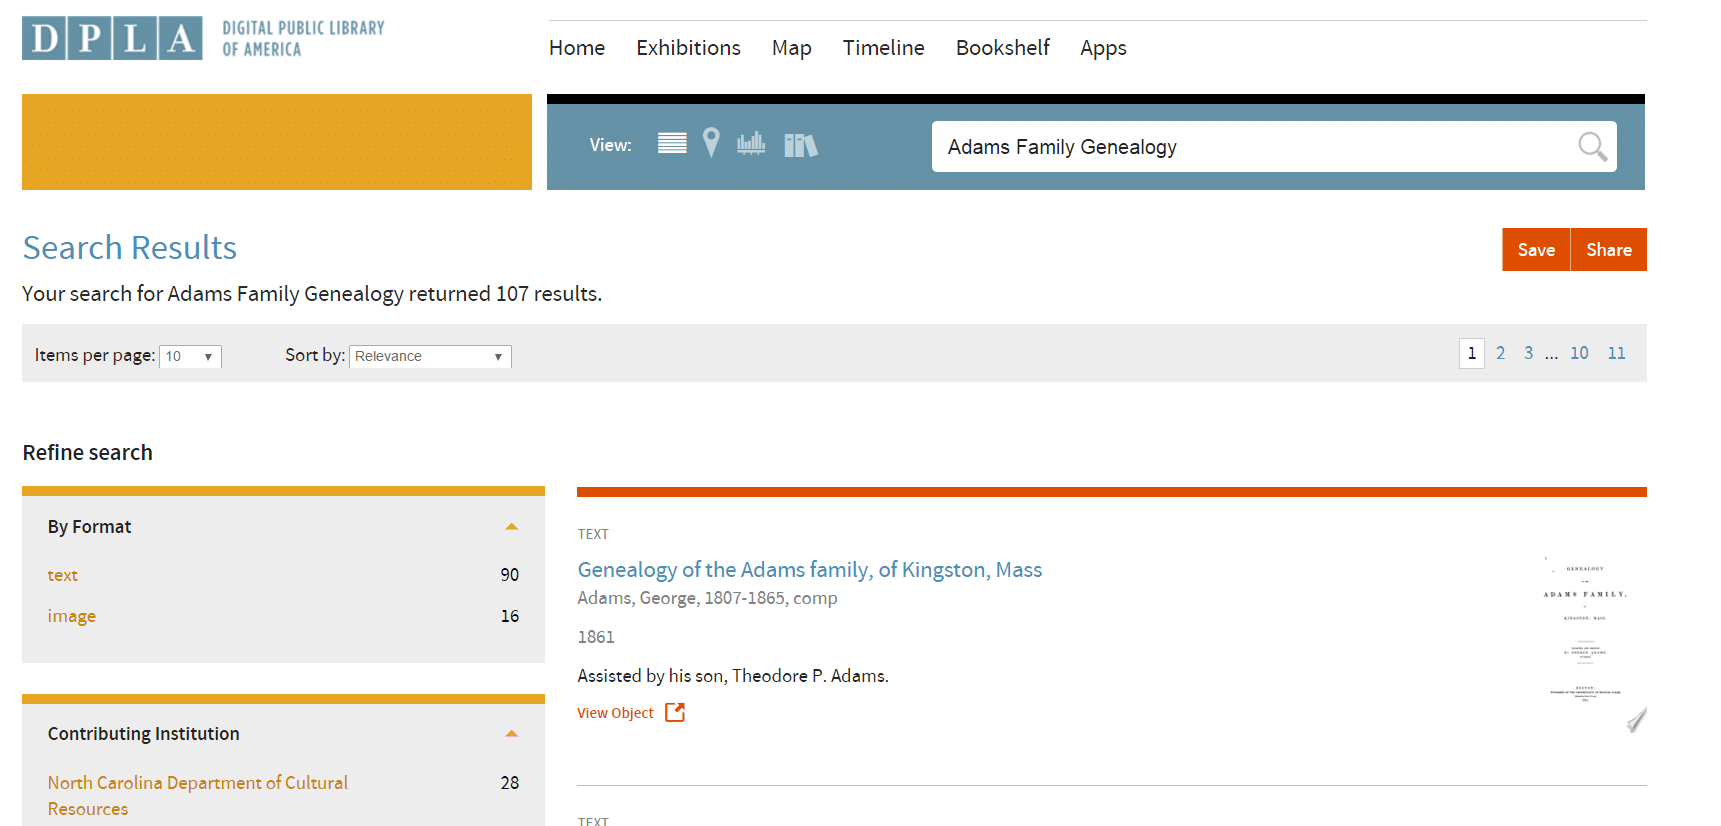Click the search magnifier icon
Image resolution: width=1721 pixels, height=826 pixels.
click(x=1592, y=147)
